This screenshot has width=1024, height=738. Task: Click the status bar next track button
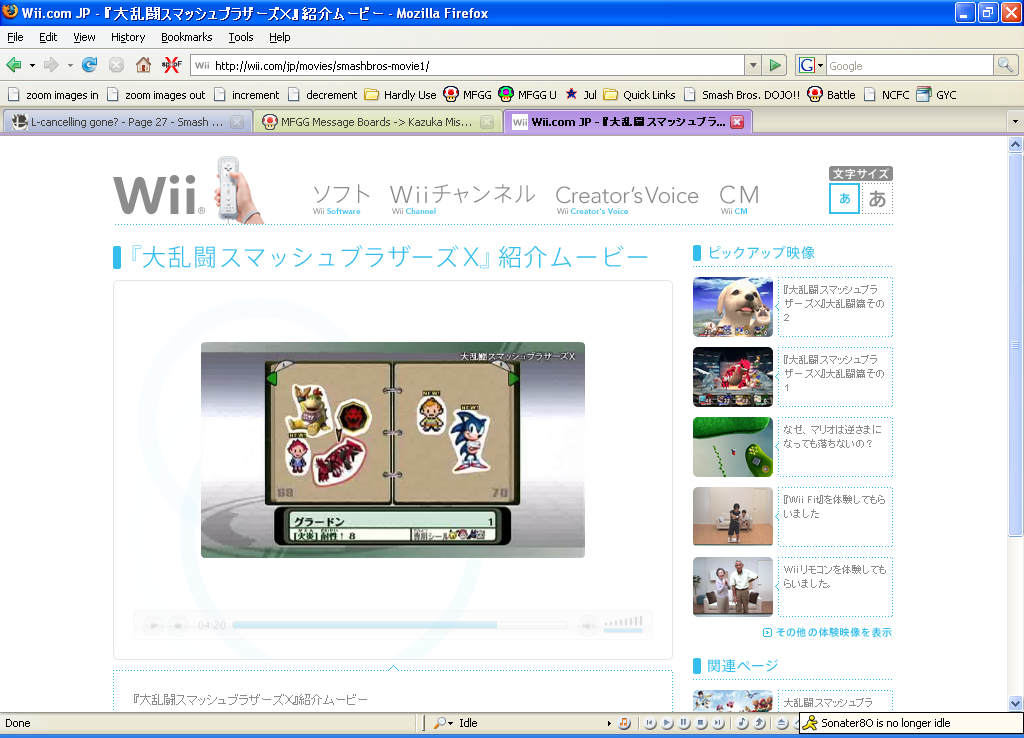718,723
